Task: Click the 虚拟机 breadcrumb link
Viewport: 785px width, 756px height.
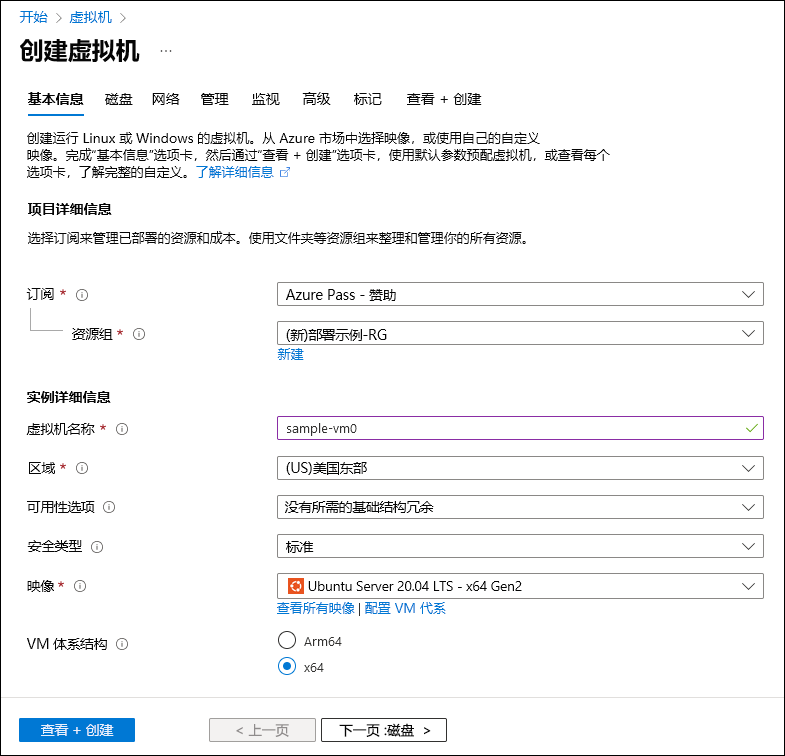Action: [90, 17]
